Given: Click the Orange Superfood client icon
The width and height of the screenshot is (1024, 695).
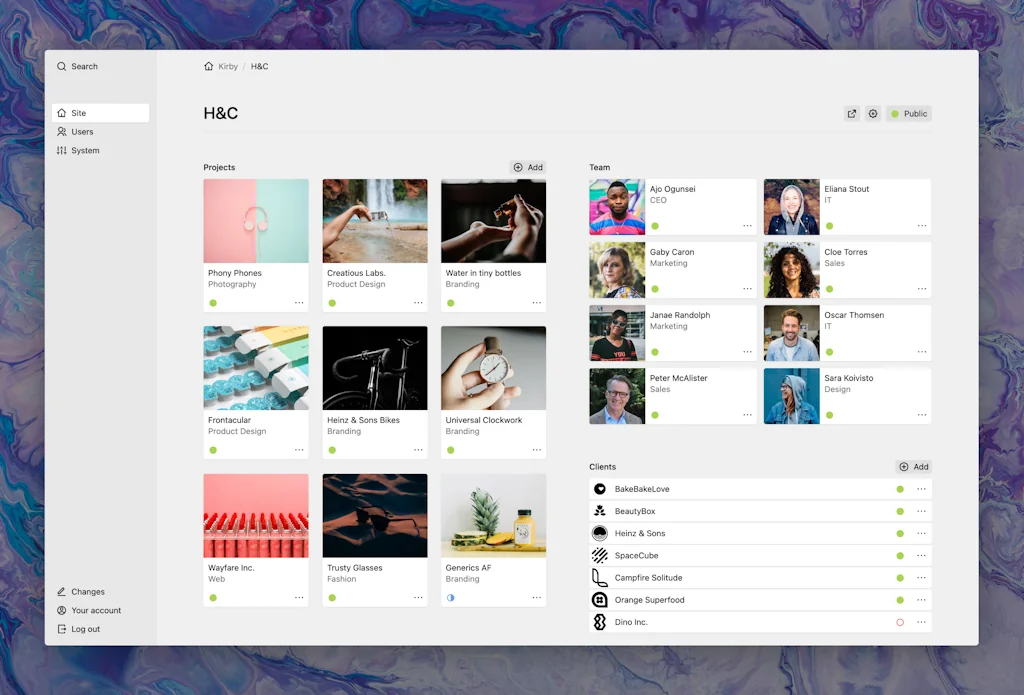Looking at the screenshot, I should [600, 600].
